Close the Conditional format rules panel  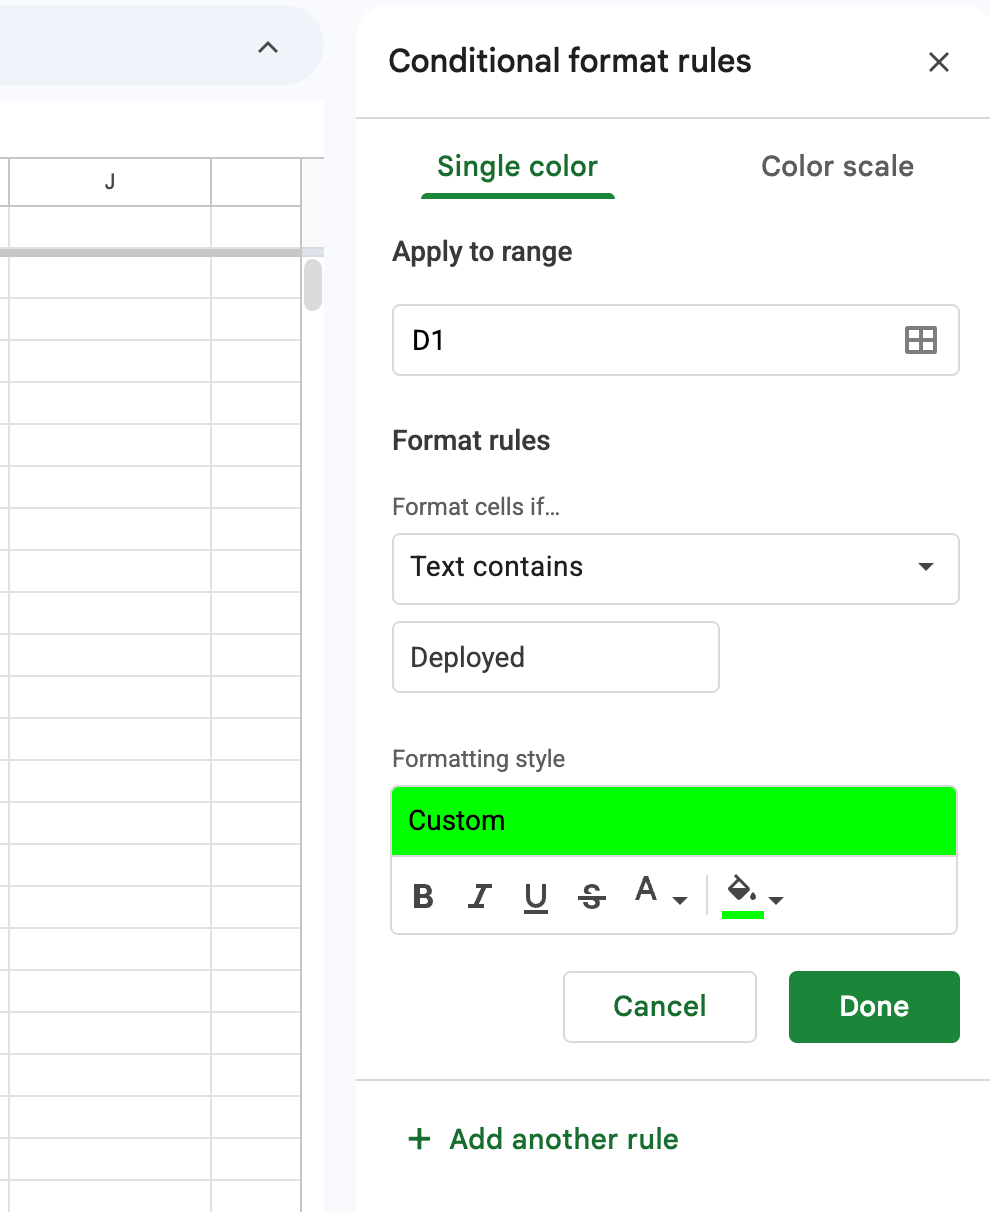click(x=938, y=62)
